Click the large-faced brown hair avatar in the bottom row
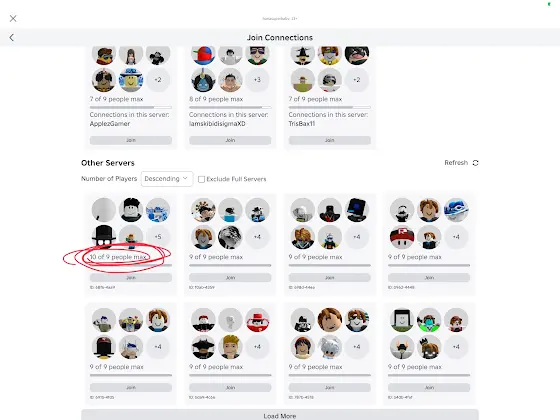560x420 pixels. (330, 320)
